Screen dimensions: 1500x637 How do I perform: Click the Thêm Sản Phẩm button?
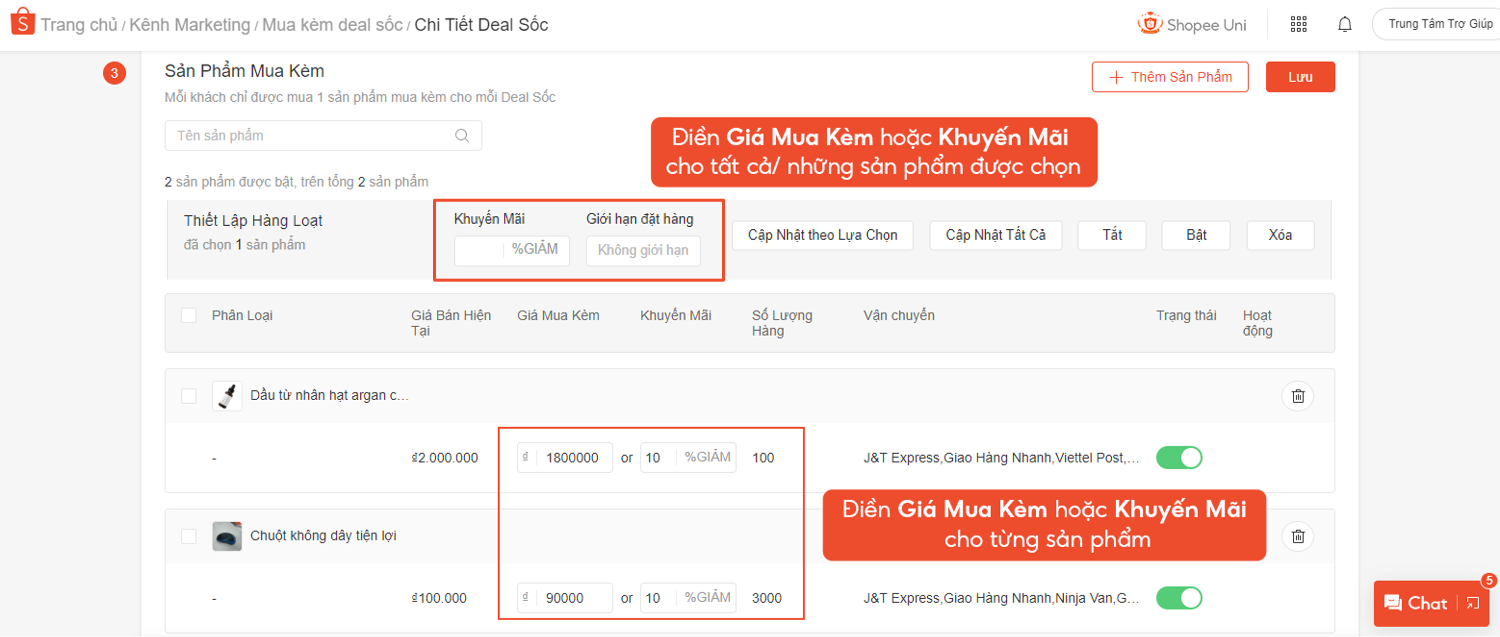1170,77
